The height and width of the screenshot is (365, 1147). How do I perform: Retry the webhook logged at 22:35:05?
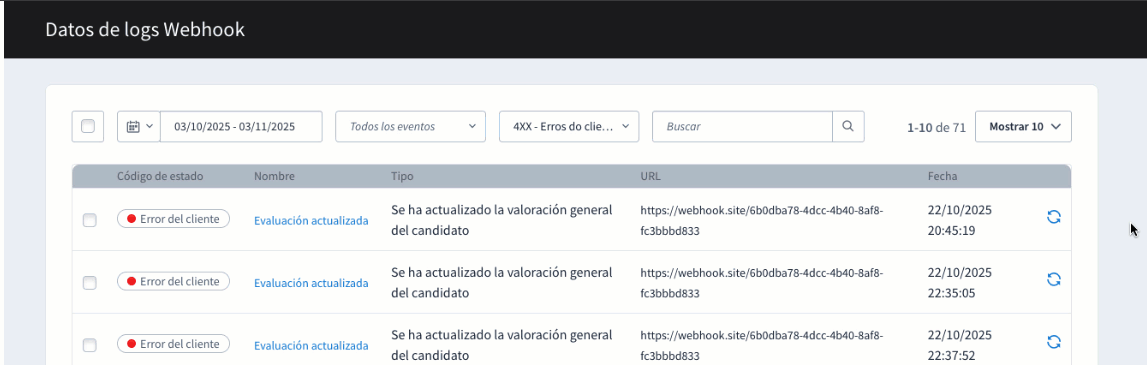pyautogui.click(x=1053, y=279)
